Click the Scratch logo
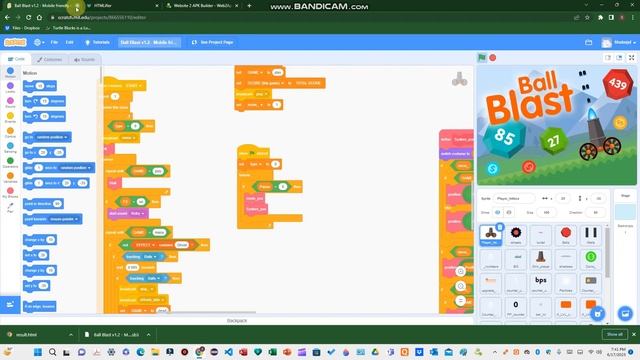Image resolution: width=640 pixels, height=360 pixels. [15, 42]
